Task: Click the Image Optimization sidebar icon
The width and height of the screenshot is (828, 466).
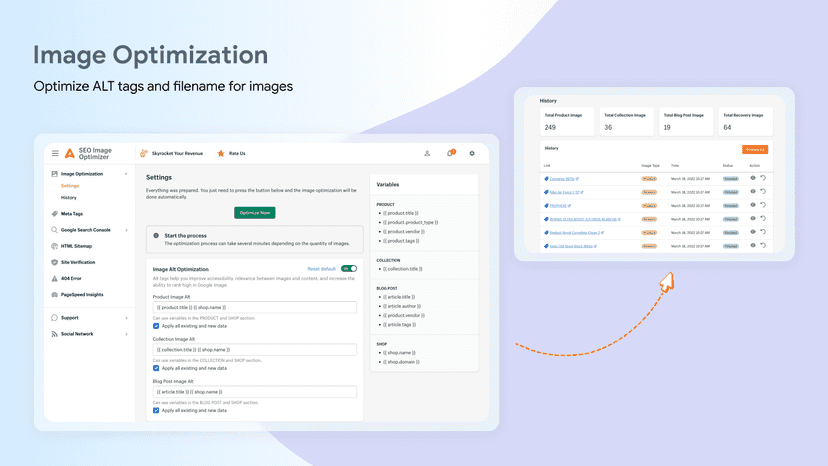Action: 54,174
